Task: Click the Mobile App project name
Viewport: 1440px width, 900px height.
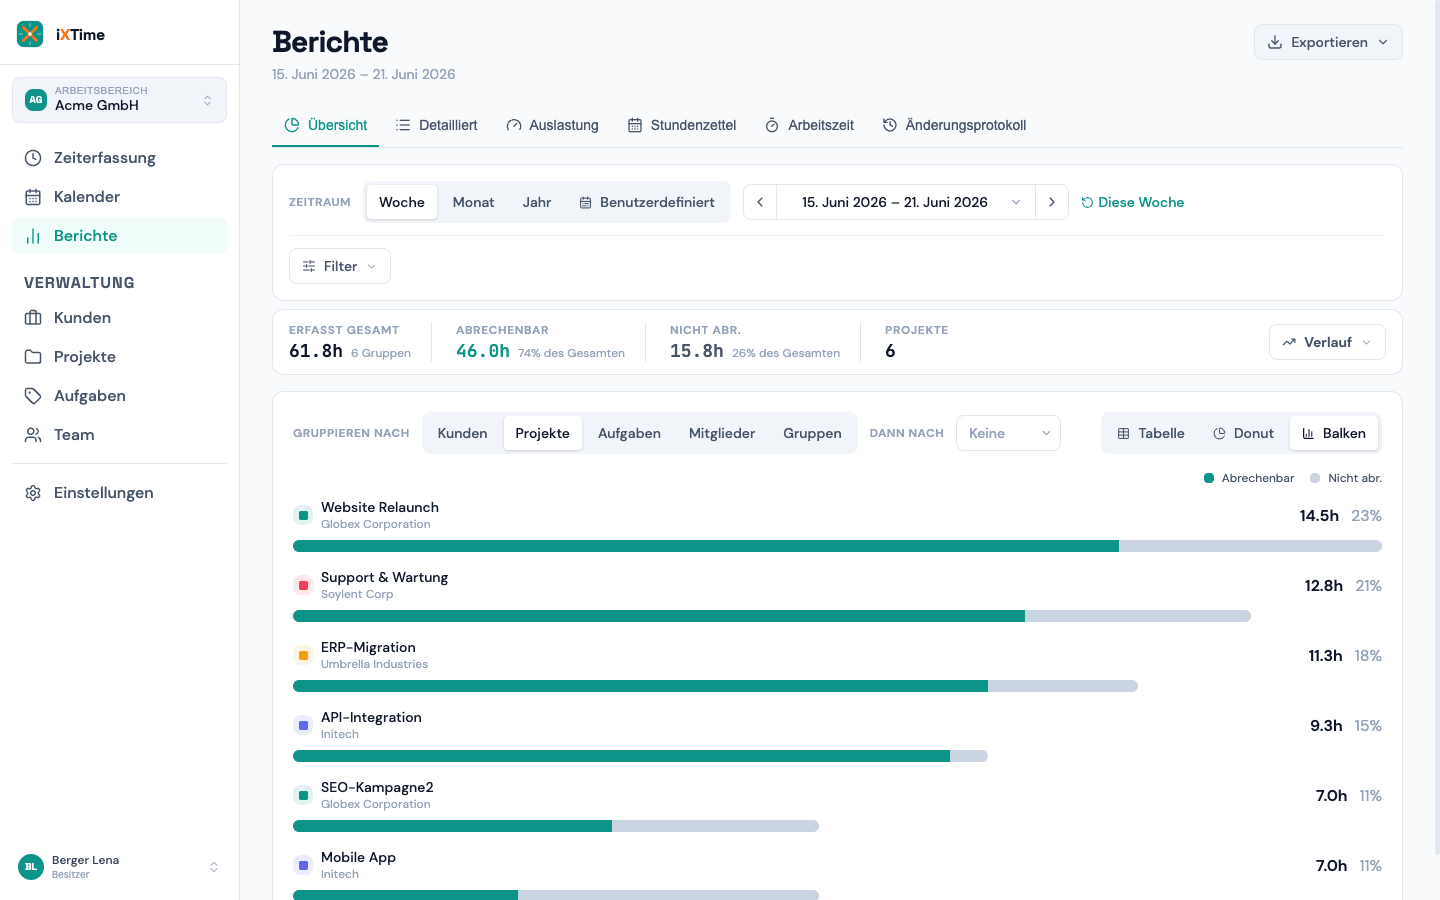Action: (x=358, y=857)
